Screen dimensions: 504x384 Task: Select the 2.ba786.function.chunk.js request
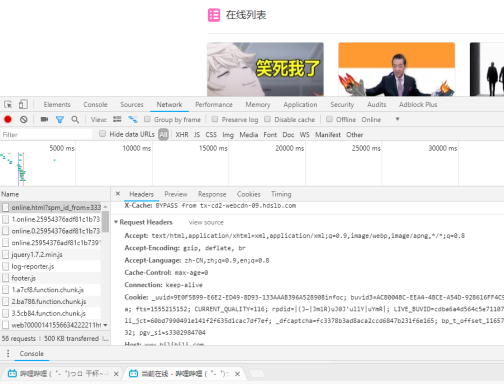[49, 302]
